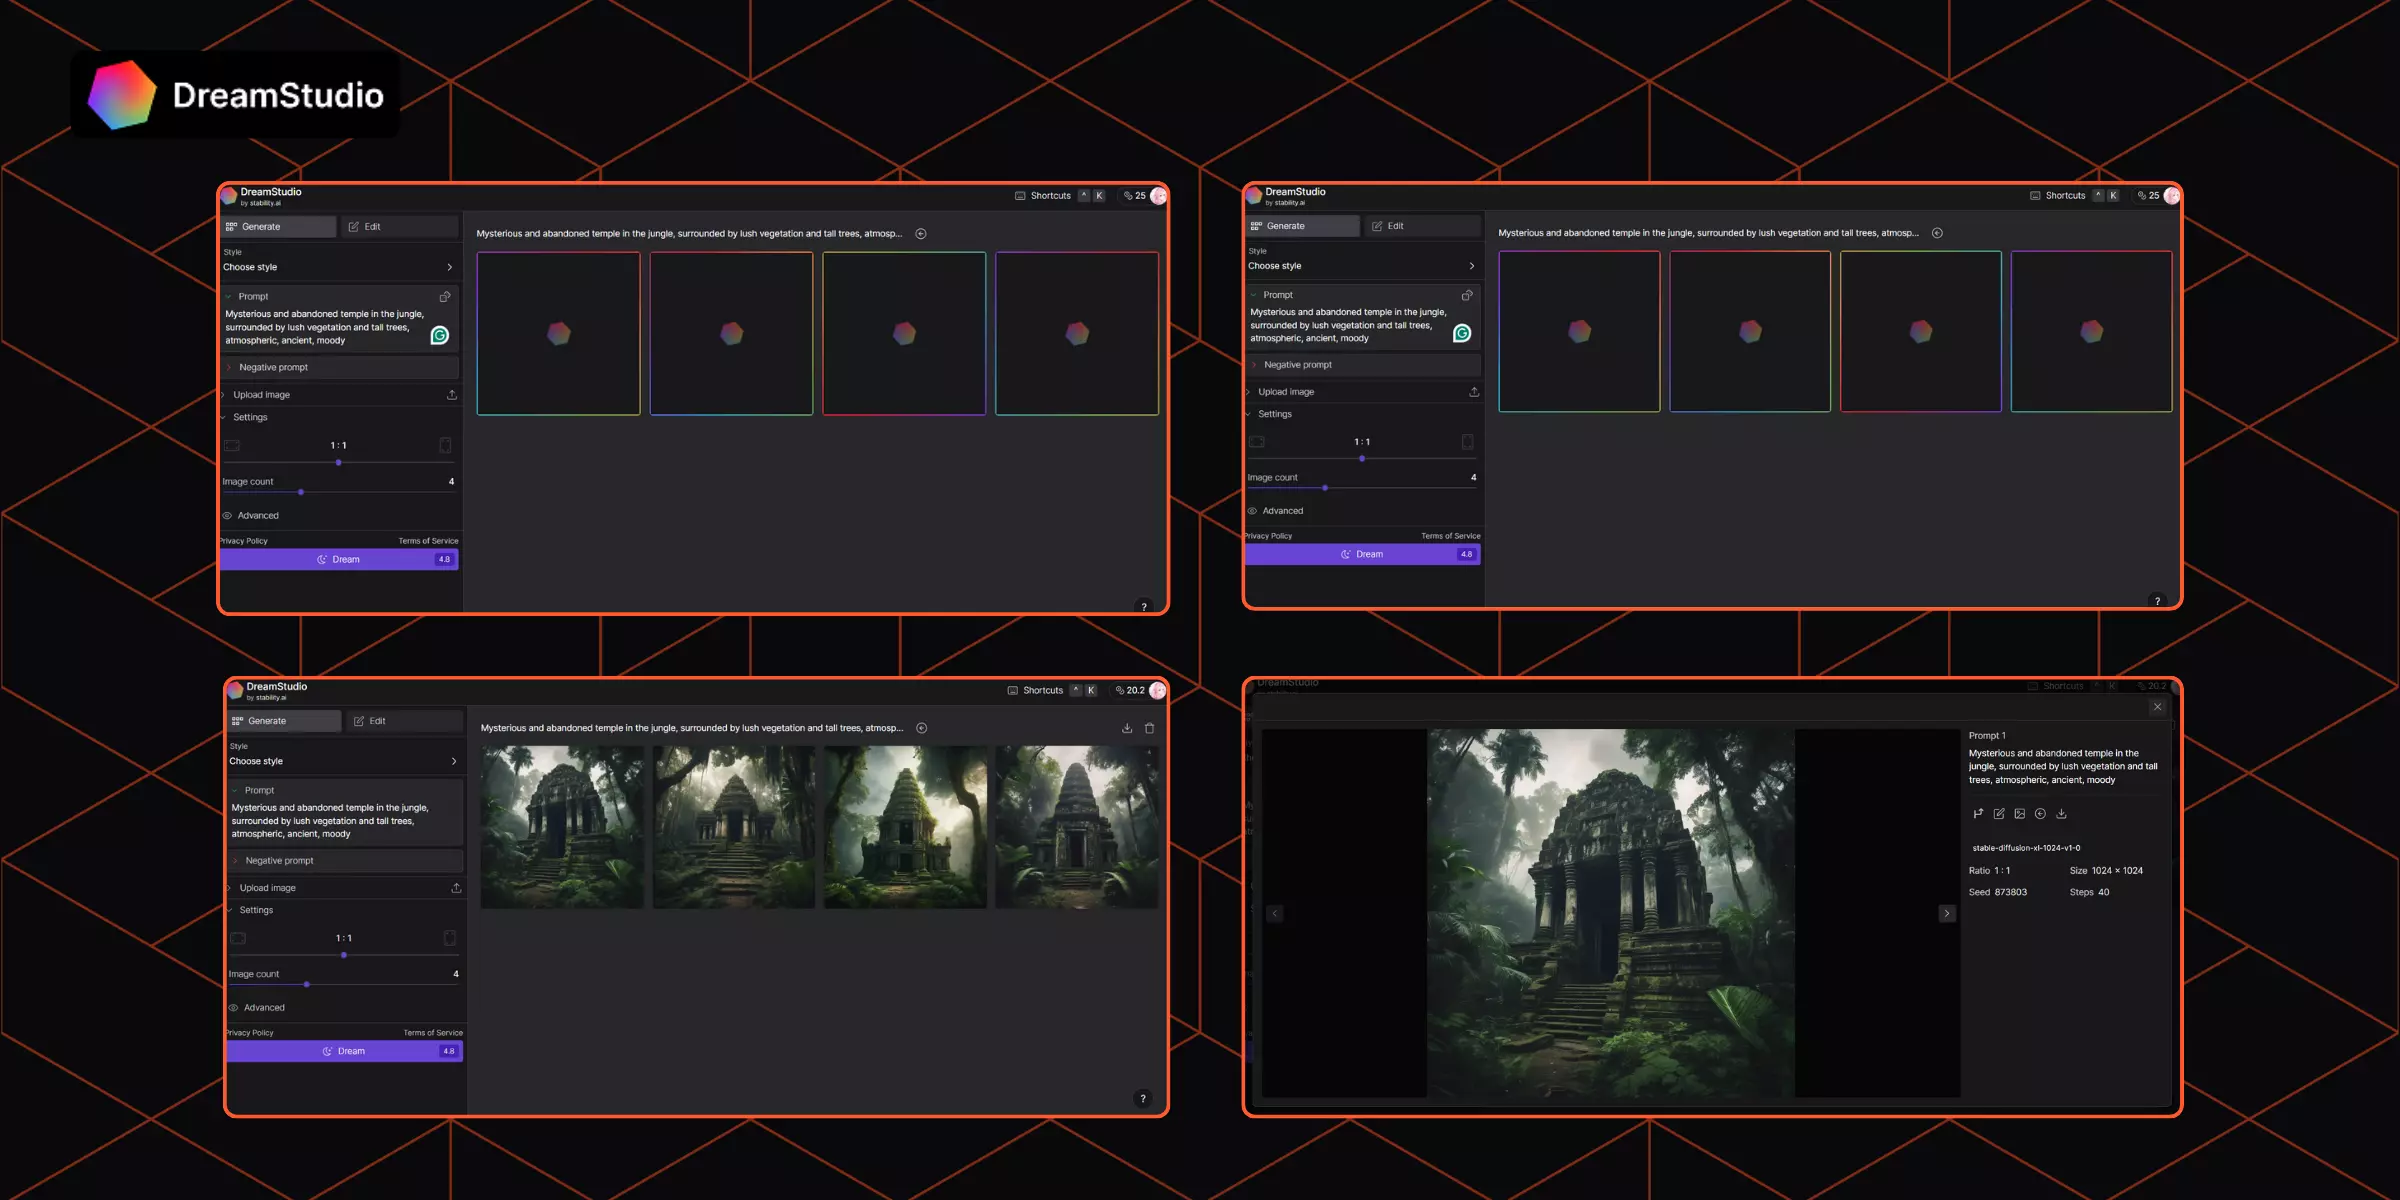
Task: Open the third generated temple thumbnail
Action: point(905,827)
